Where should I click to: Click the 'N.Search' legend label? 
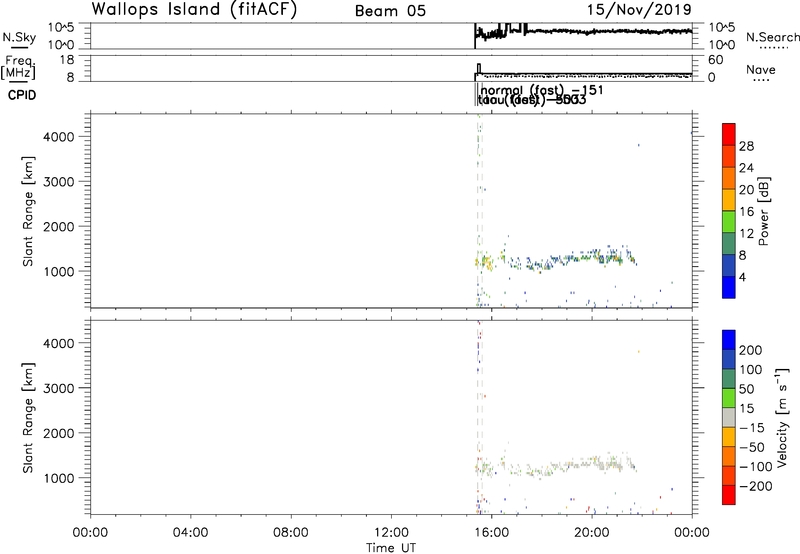click(772, 37)
